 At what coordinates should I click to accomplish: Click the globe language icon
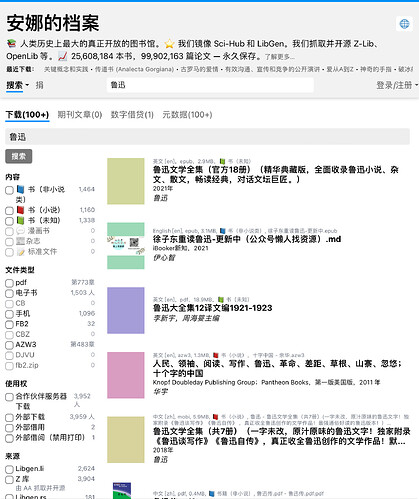(x=404, y=24)
